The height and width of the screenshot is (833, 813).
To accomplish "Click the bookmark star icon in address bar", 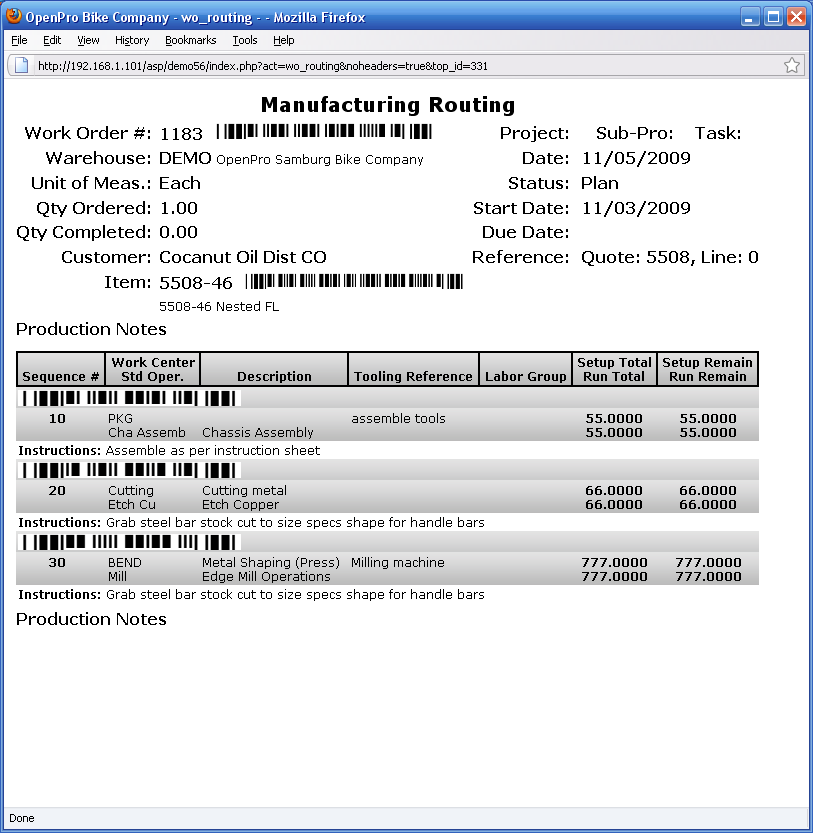I will point(791,65).
